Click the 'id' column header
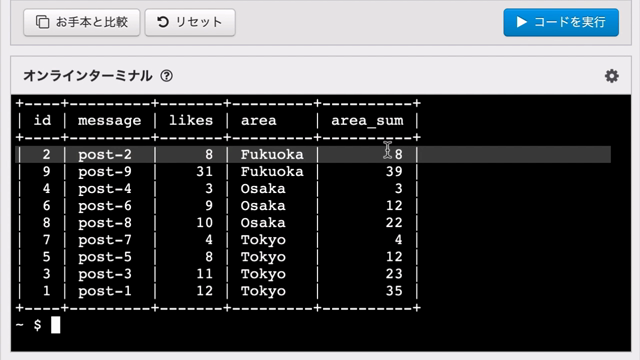The width and height of the screenshot is (640, 360). [42, 120]
